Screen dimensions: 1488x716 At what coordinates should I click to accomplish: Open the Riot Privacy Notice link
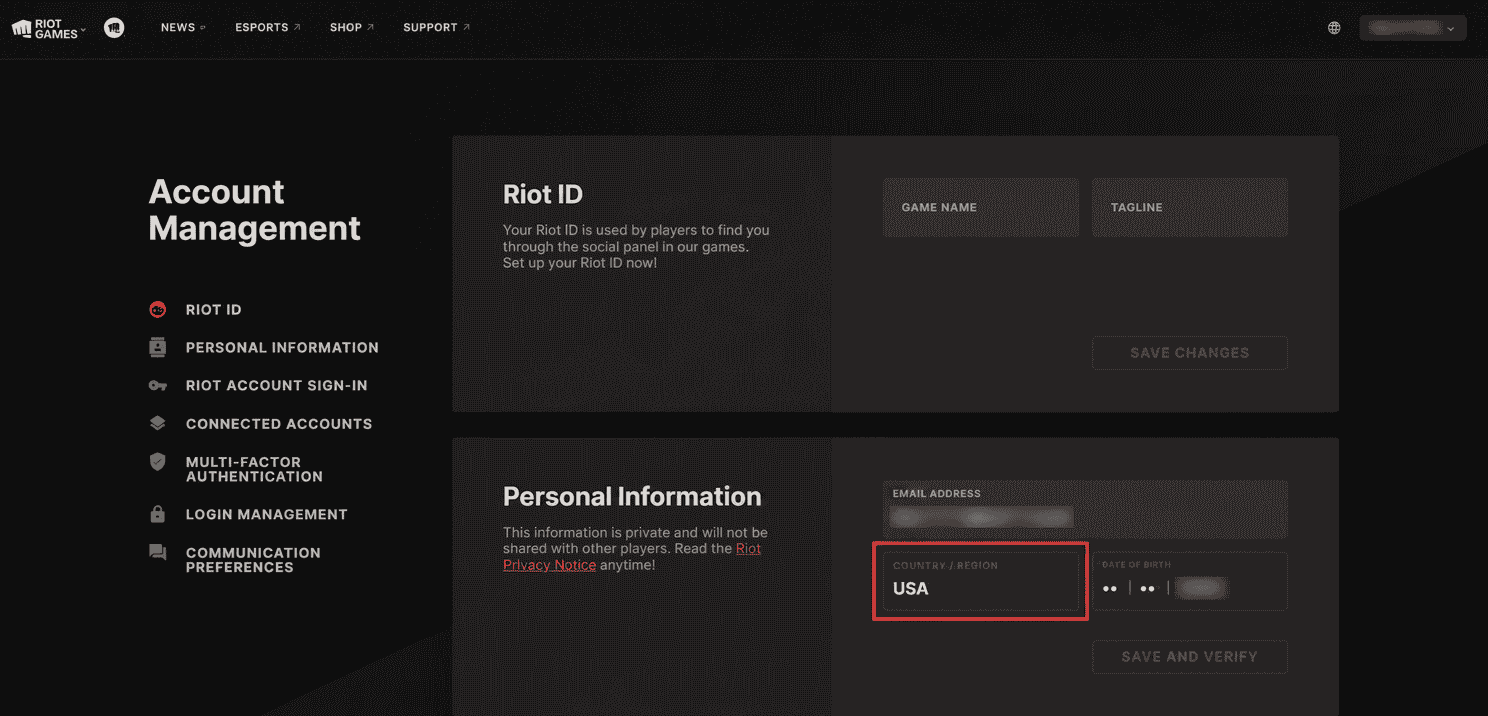pyautogui.click(x=632, y=557)
